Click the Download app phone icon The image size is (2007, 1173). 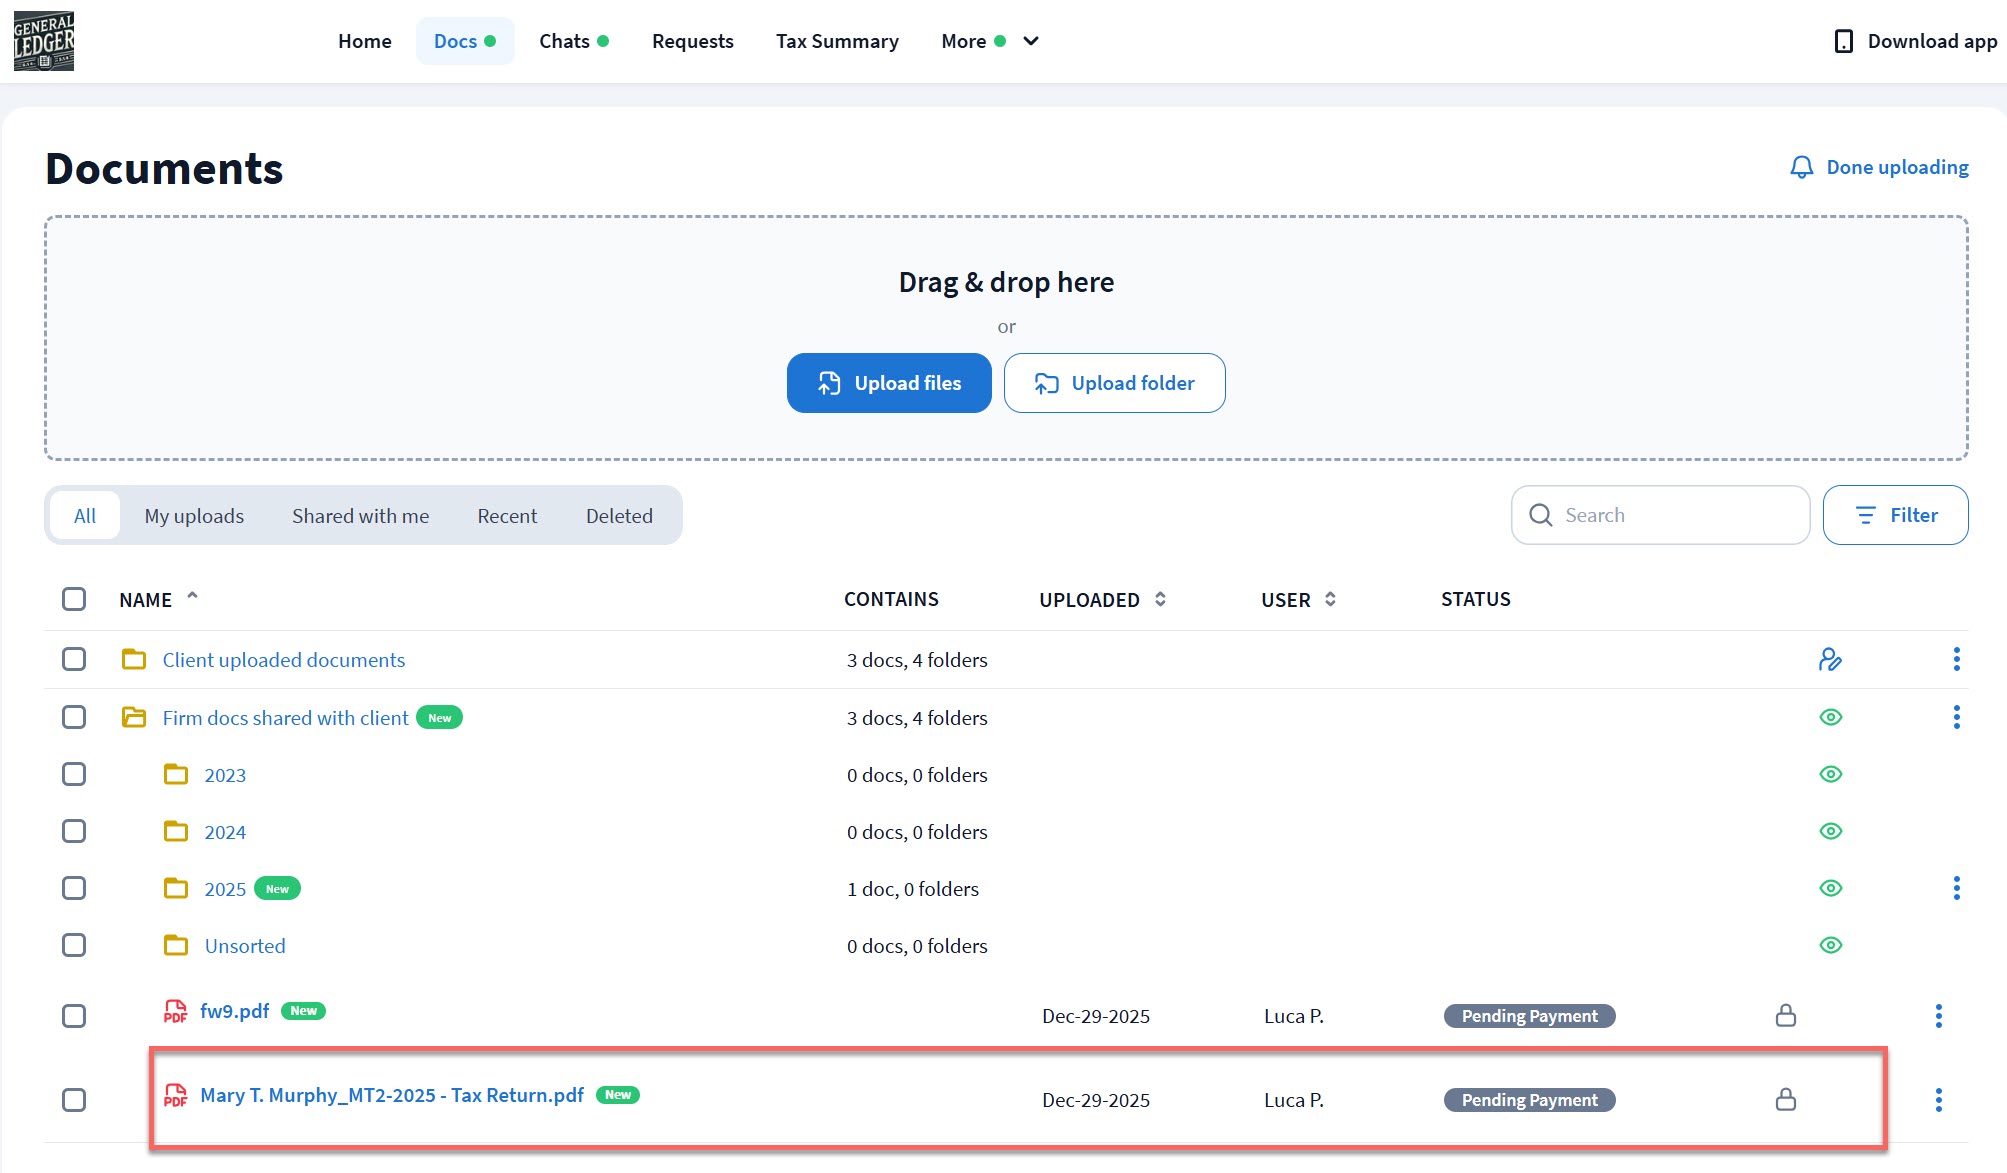1843,41
